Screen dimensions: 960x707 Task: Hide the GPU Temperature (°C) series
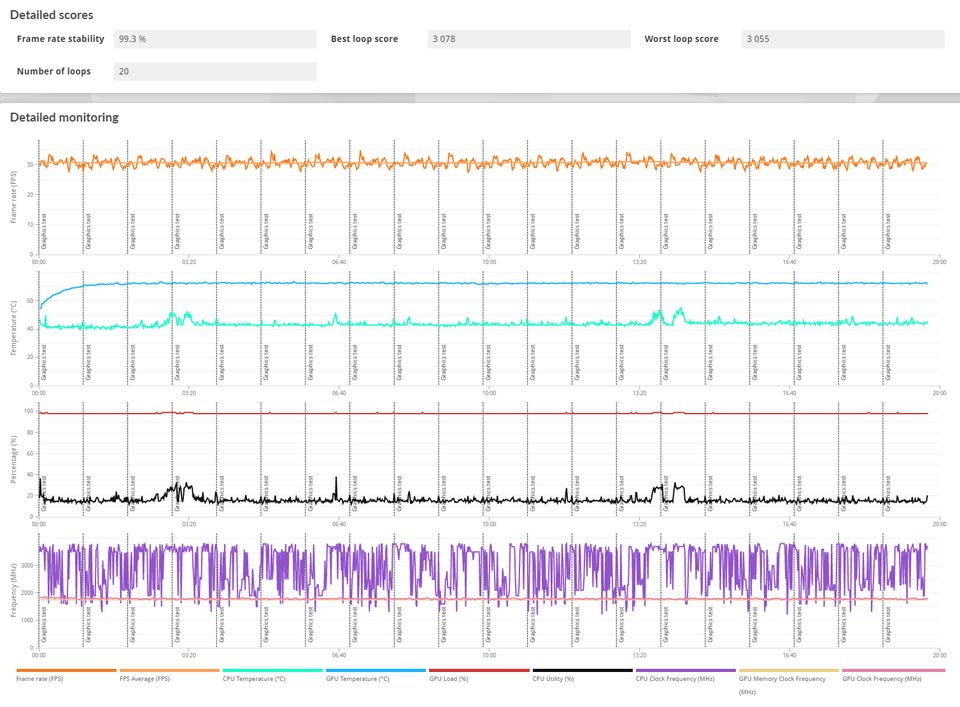(375, 671)
